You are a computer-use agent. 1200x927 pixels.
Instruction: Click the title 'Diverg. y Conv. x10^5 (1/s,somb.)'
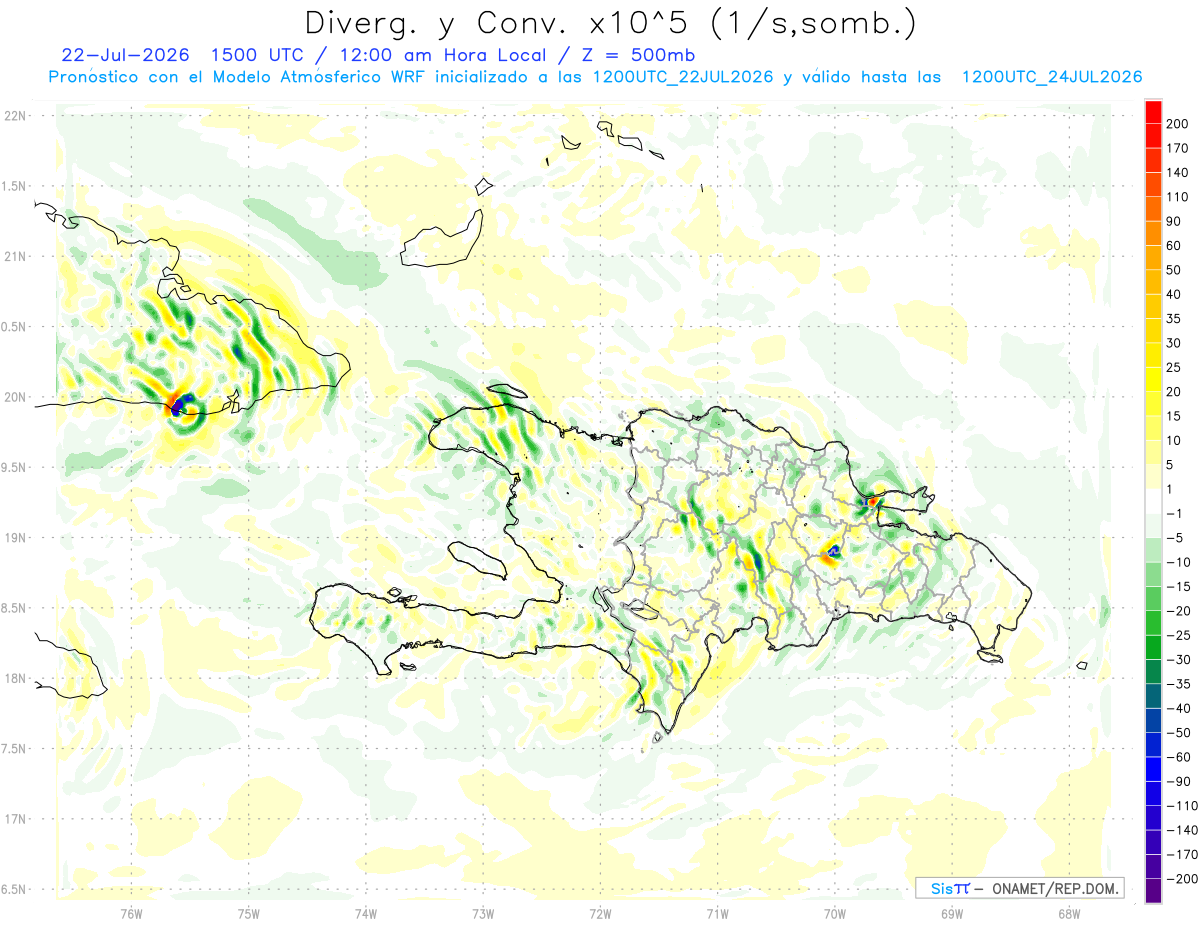(x=610, y=23)
